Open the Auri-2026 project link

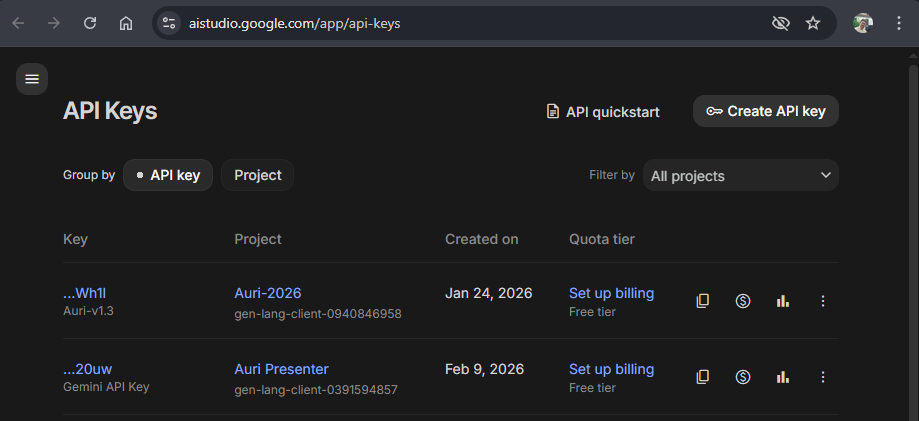268,293
